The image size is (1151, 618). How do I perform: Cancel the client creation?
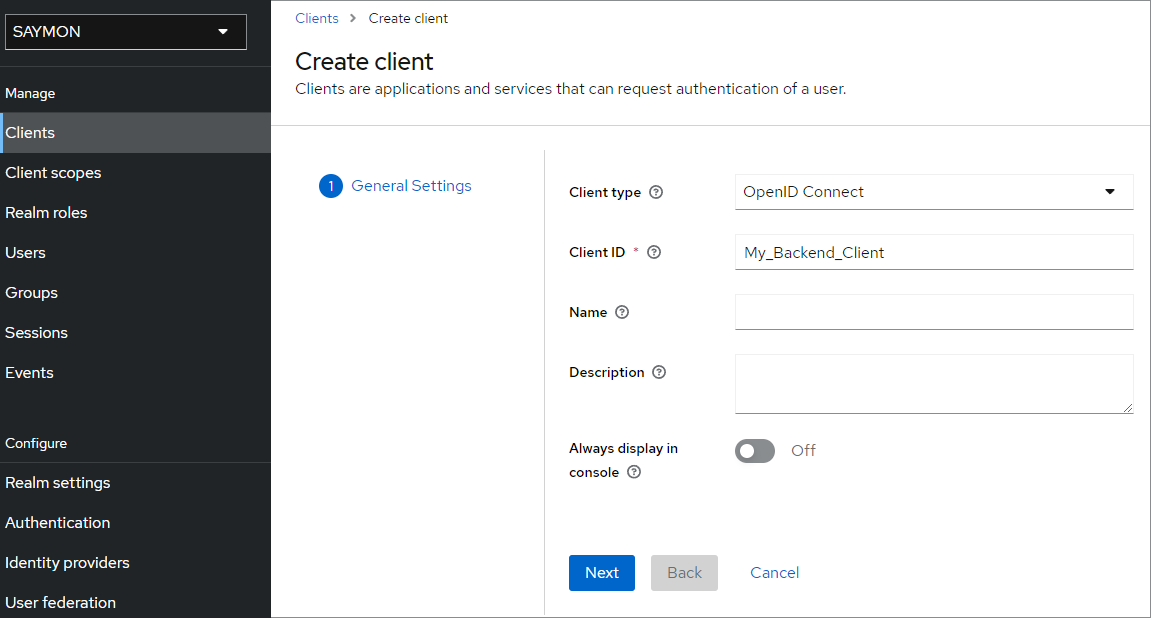click(774, 573)
